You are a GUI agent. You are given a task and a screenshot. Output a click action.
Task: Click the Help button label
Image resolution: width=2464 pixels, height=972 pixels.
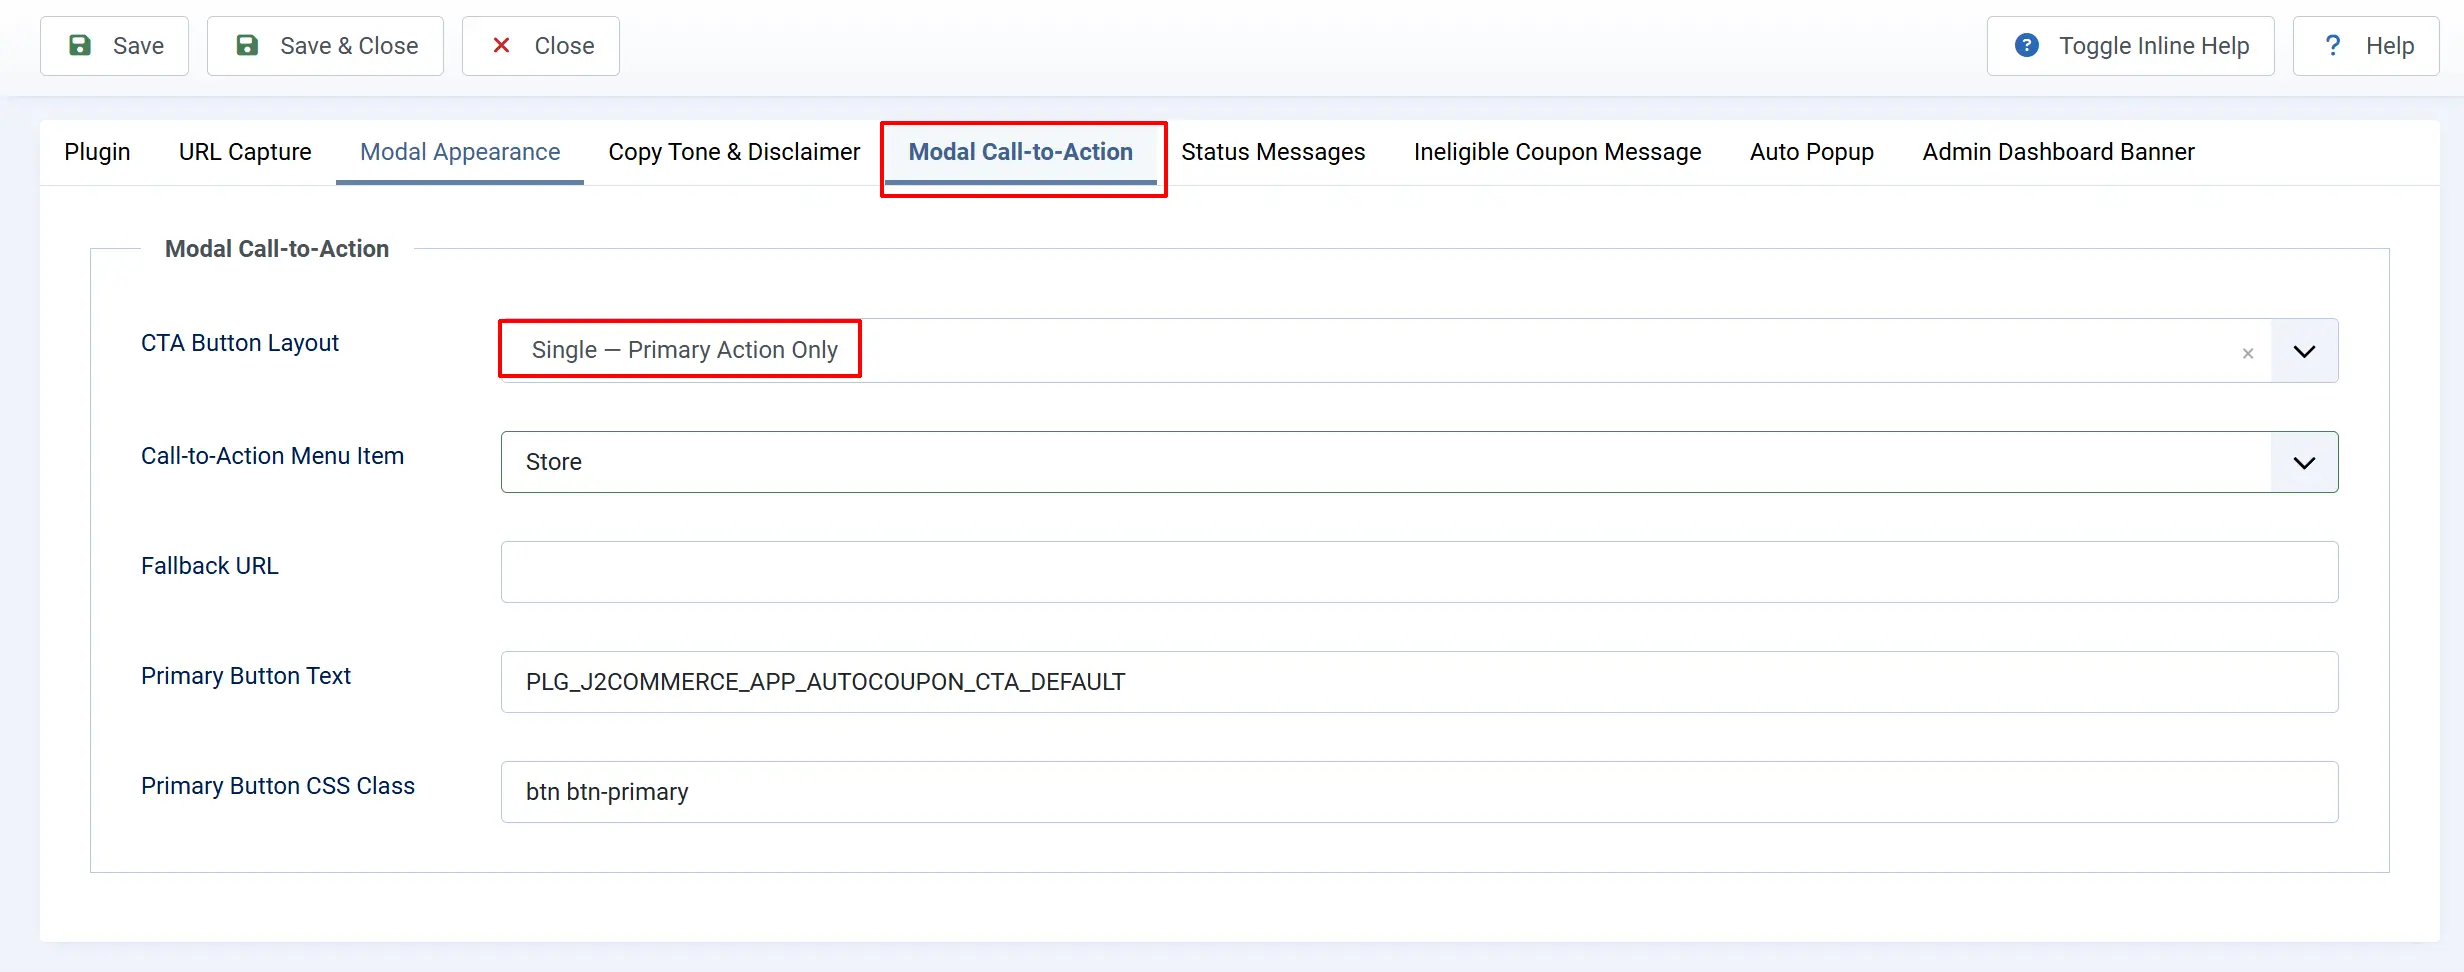(x=2390, y=46)
